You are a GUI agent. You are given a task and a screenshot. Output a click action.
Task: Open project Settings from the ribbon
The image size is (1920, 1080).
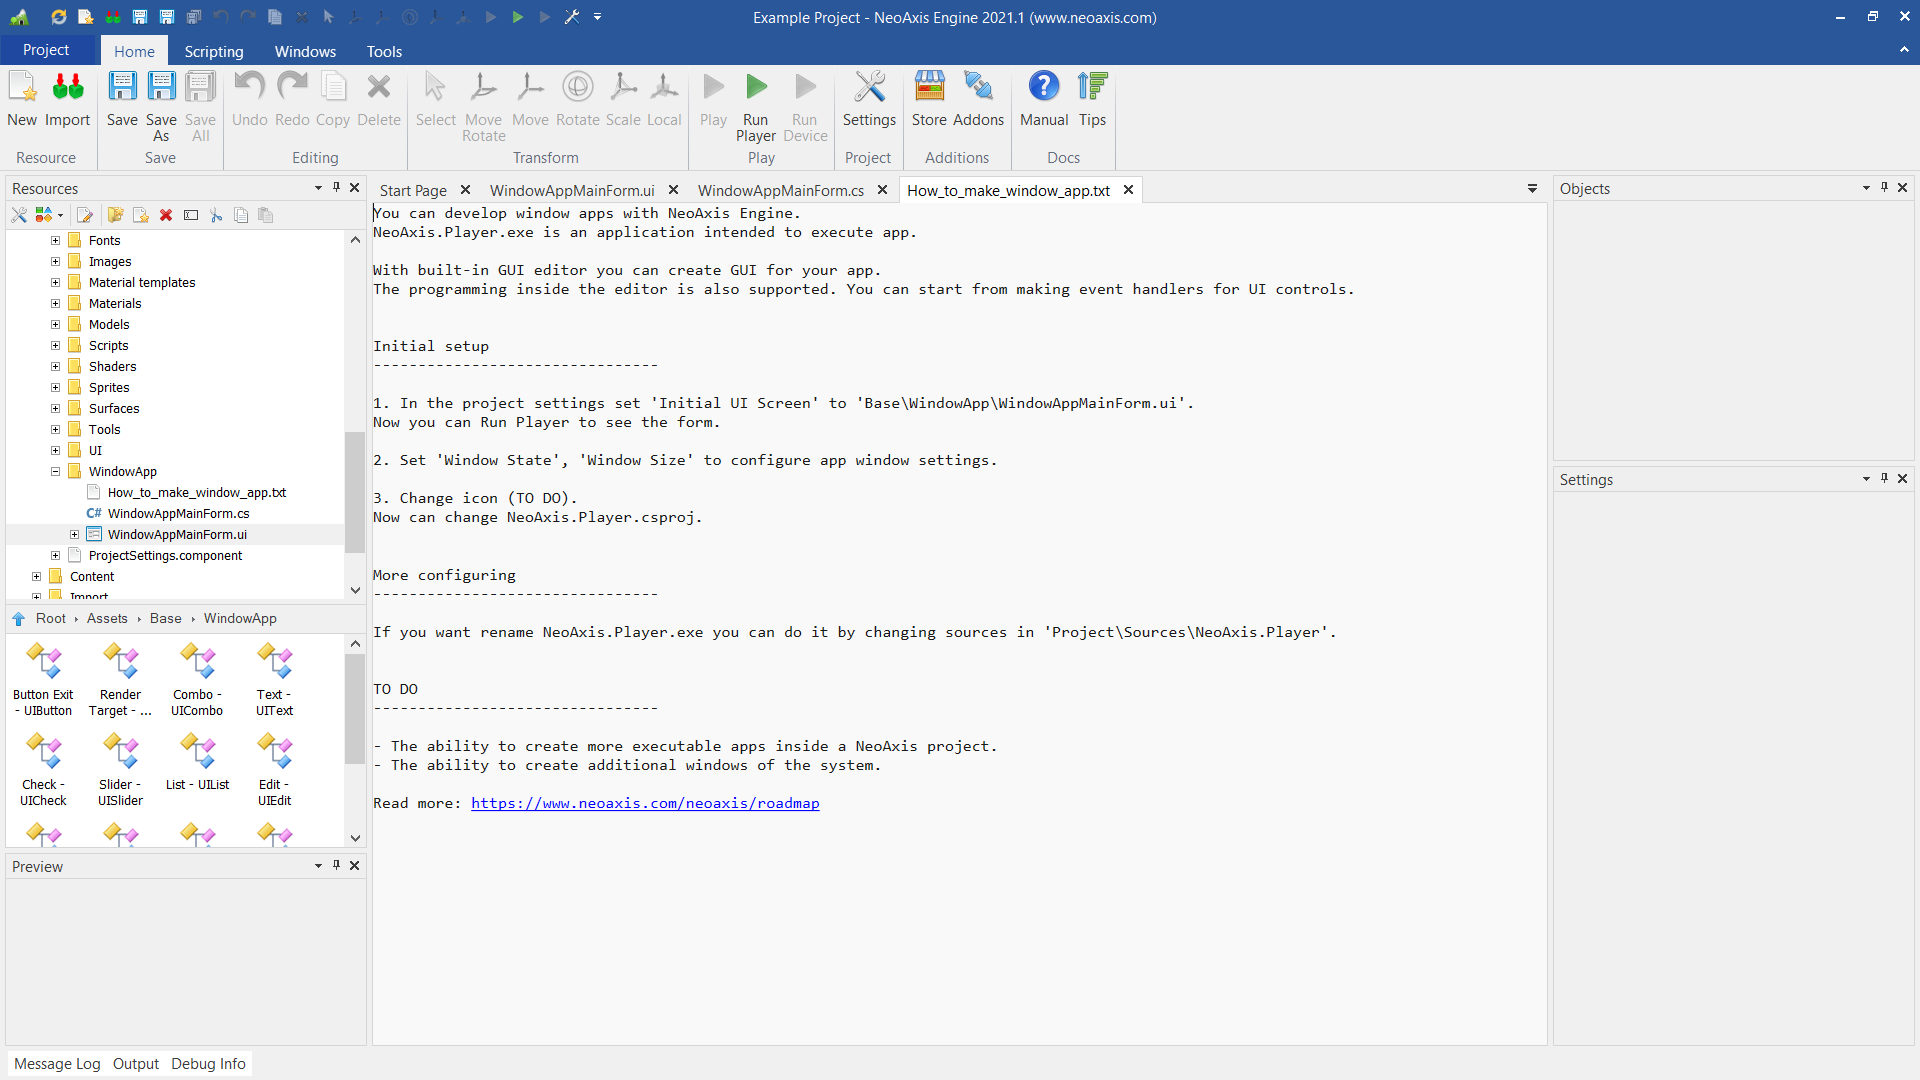(869, 88)
